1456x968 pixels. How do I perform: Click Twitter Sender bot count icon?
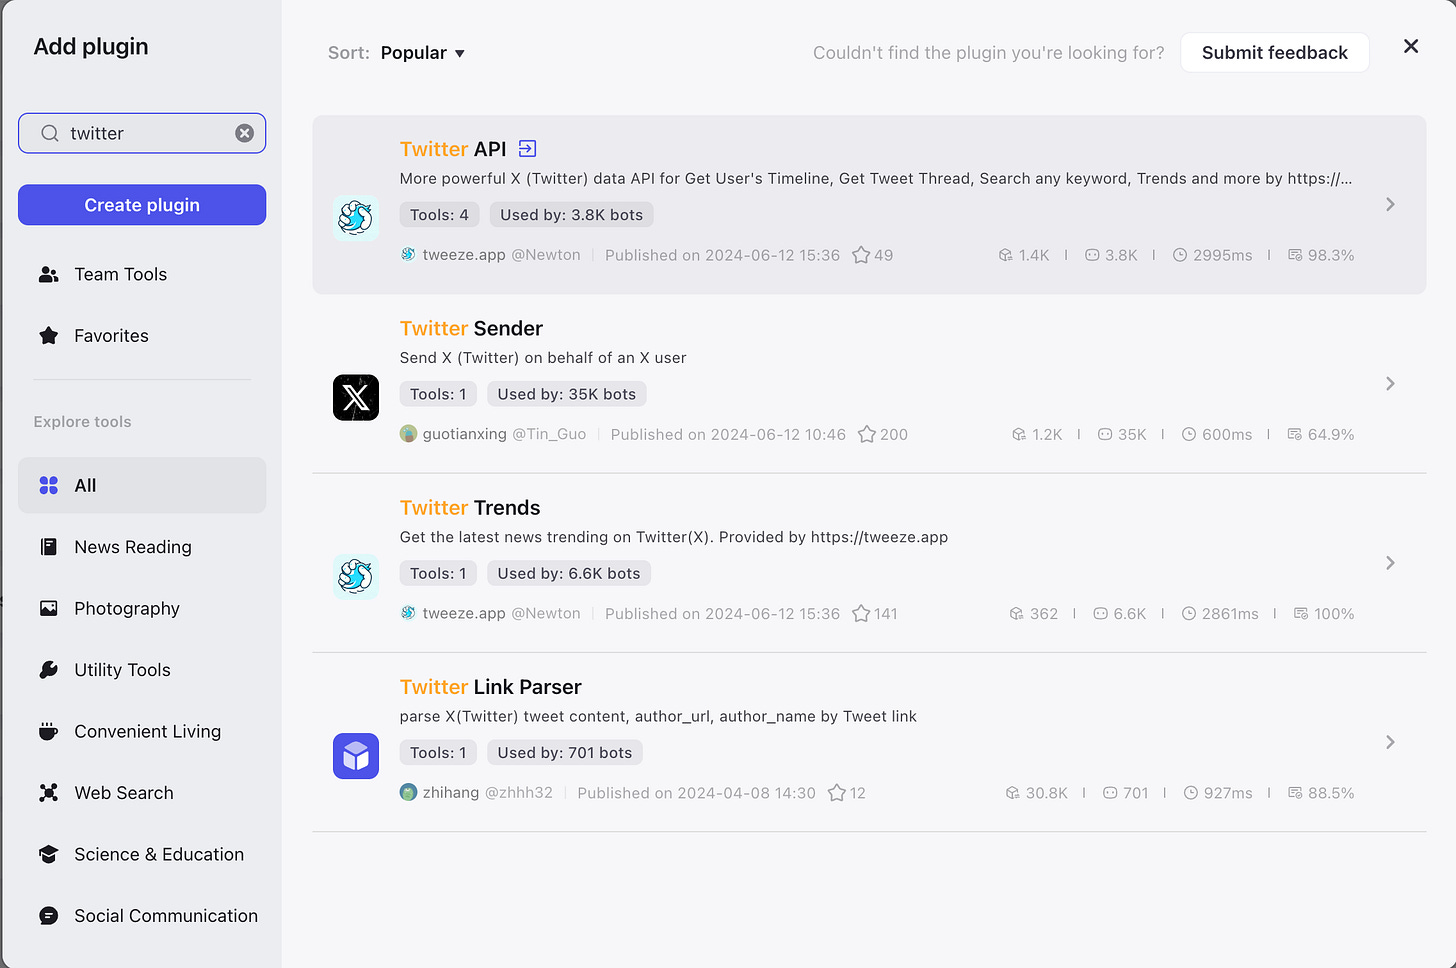1105,434
